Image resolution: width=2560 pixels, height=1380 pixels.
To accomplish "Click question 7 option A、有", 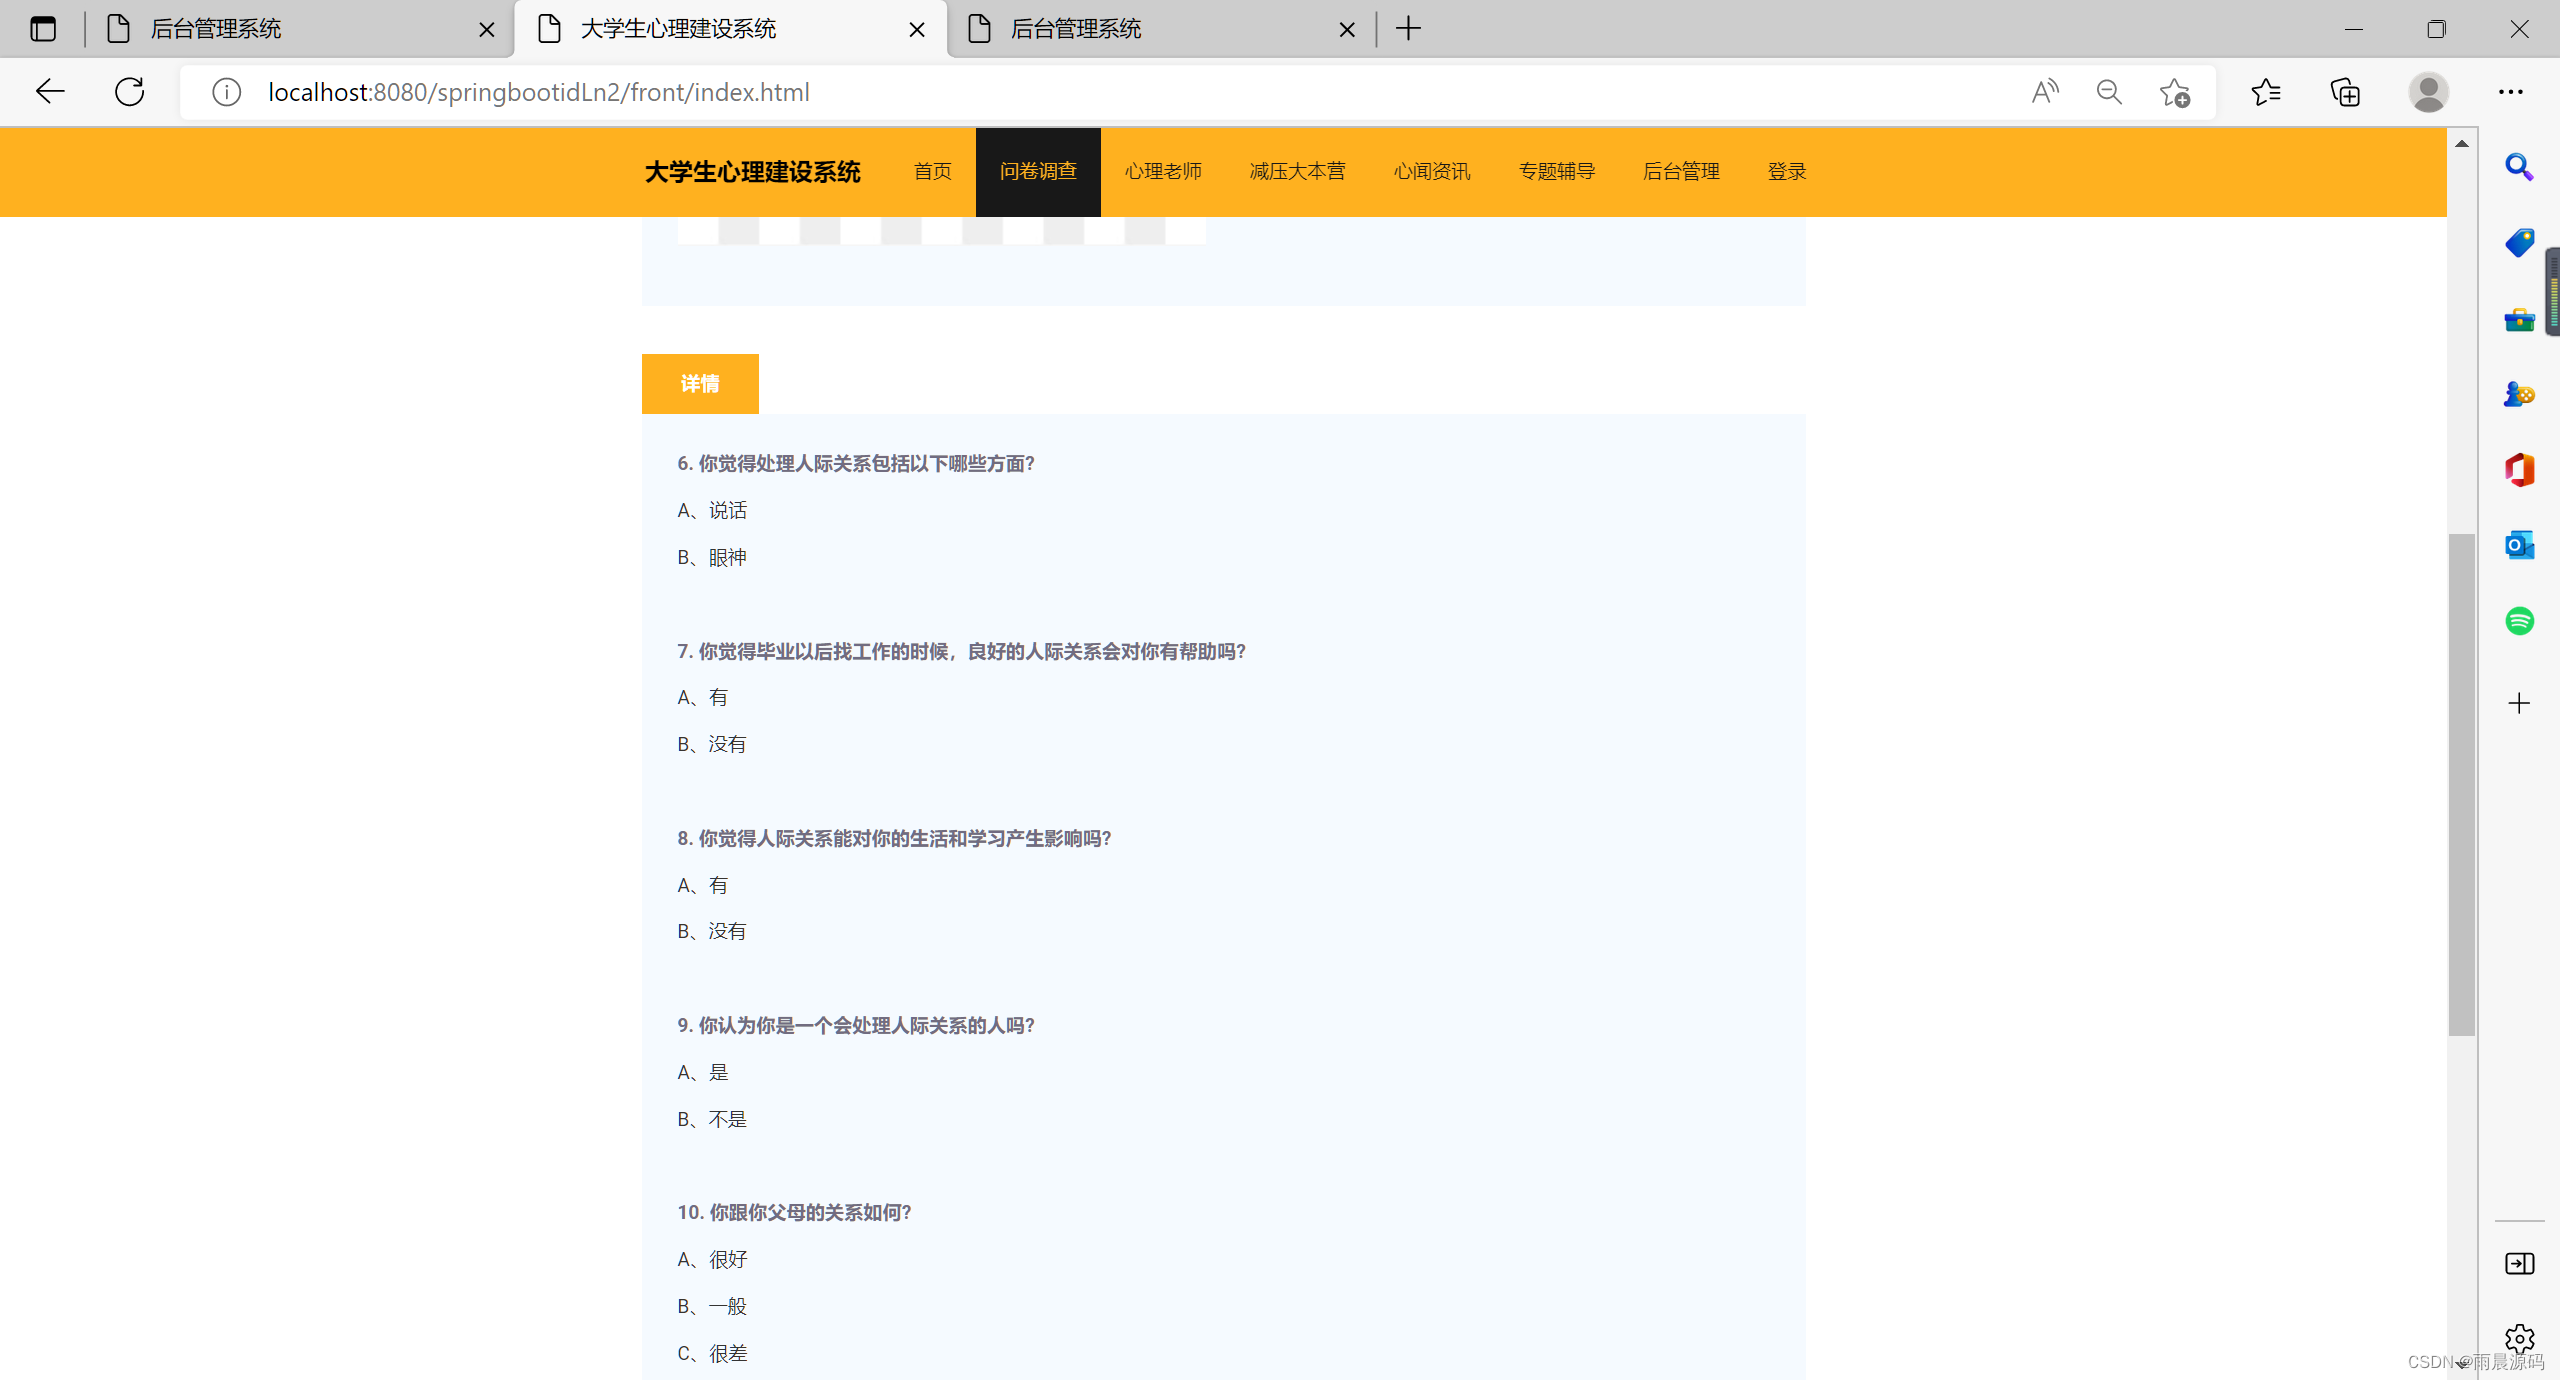I will [x=702, y=698].
